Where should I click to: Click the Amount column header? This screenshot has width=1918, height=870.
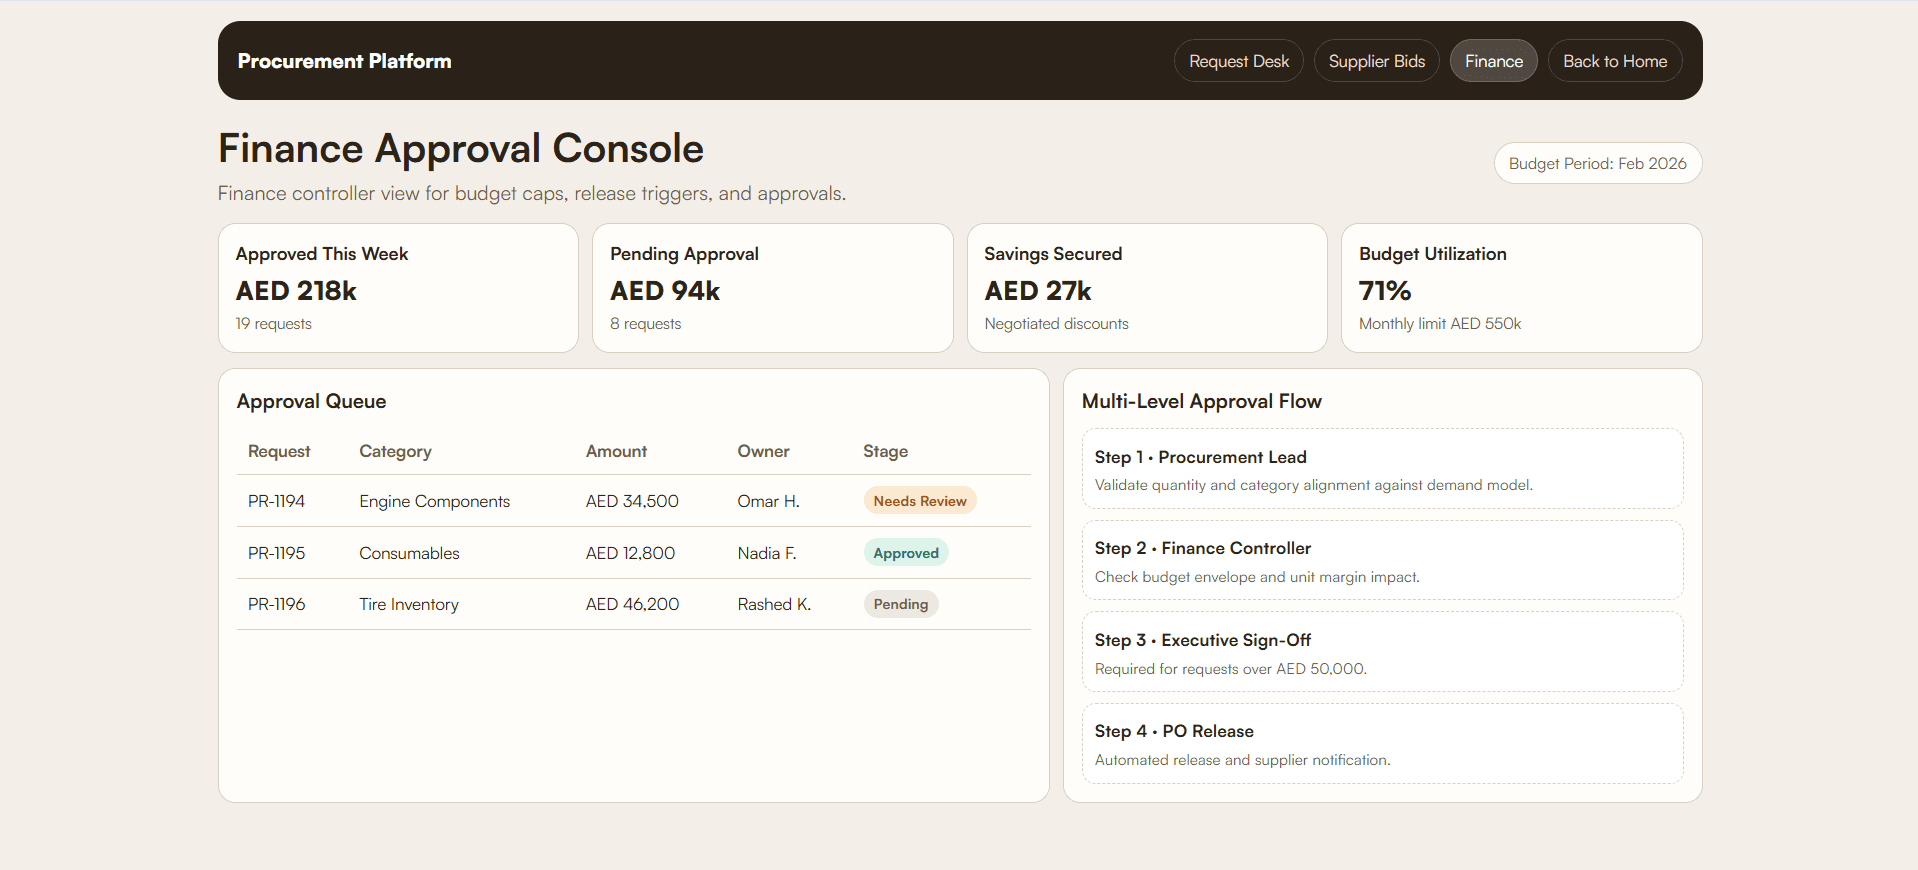616,451
